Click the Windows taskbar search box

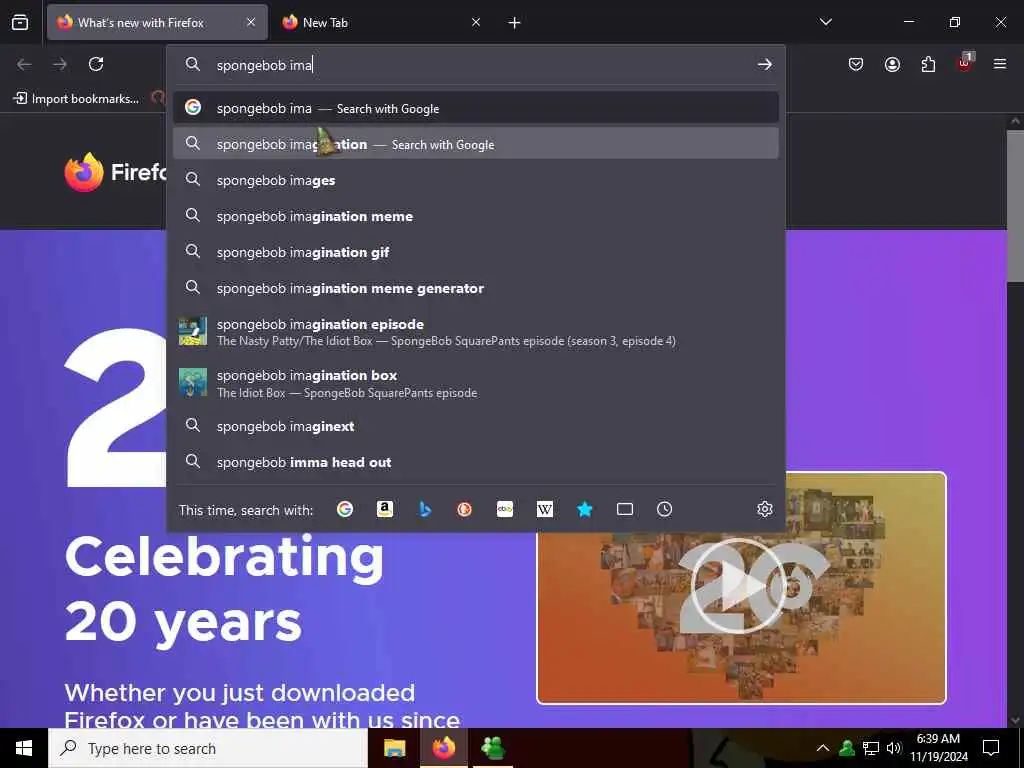click(208, 748)
